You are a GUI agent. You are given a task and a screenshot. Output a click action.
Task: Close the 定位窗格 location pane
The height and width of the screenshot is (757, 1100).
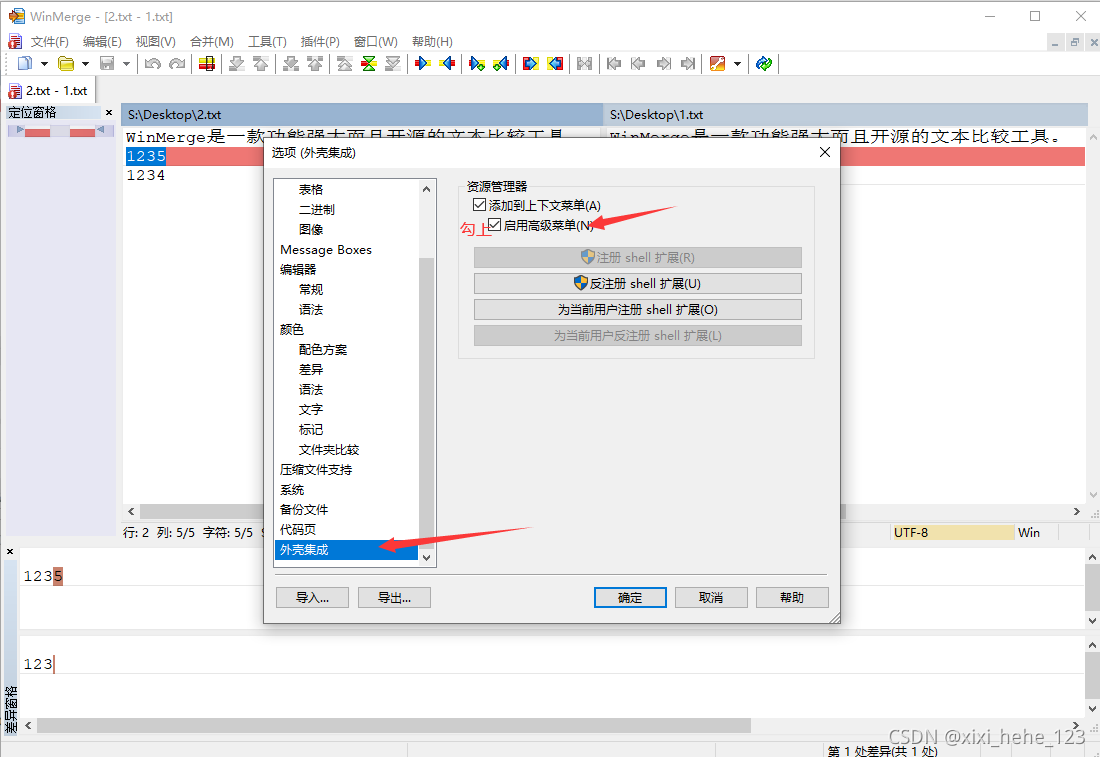point(109,112)
